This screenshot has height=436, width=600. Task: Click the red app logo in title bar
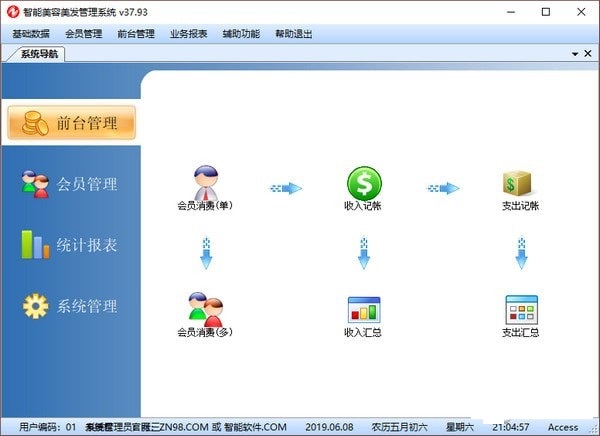pyautogui.click(x=13, y=12)
